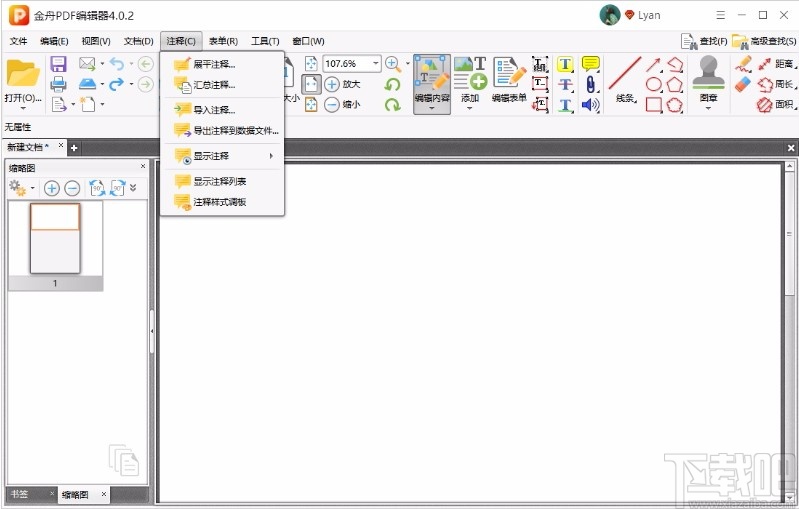Click the blue Undo arrow
Viewport: 799px width, 509px height.
[x=117, y=64]
